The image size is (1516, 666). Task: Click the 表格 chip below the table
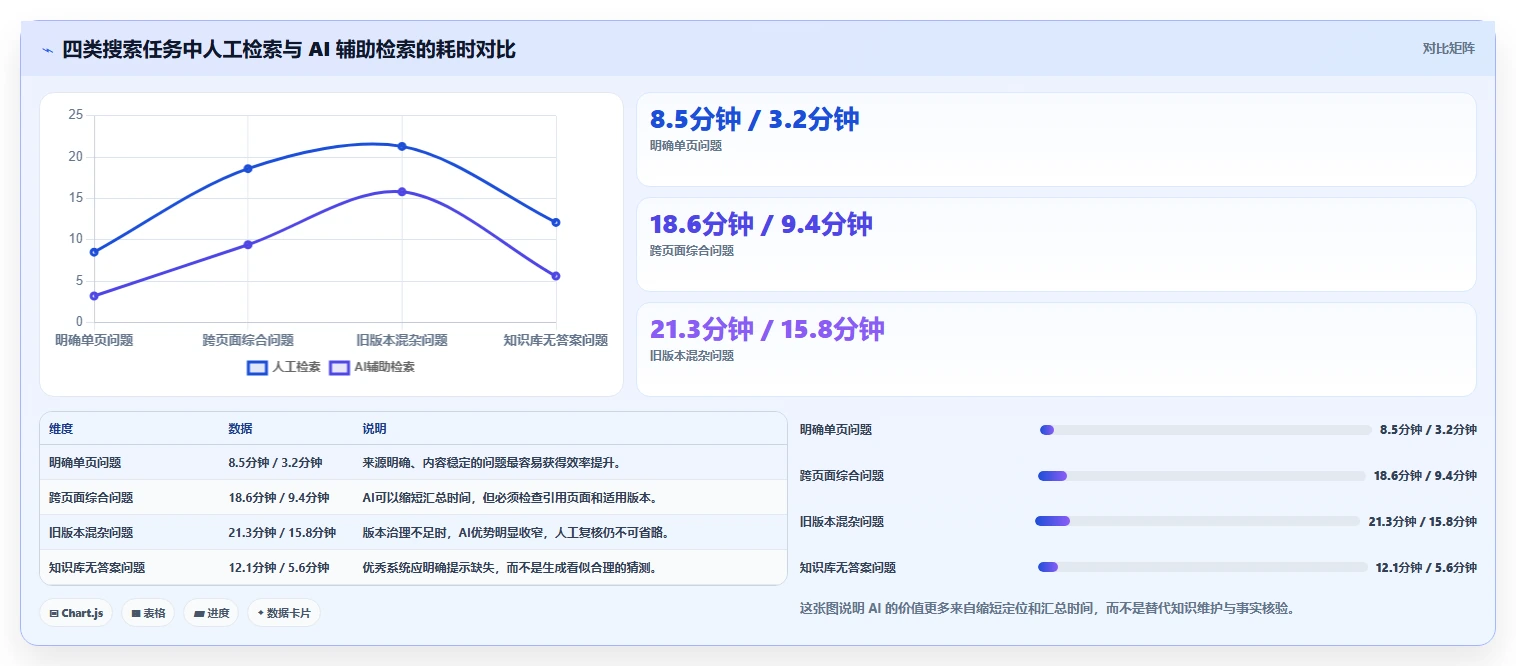[x=148, y=613]
